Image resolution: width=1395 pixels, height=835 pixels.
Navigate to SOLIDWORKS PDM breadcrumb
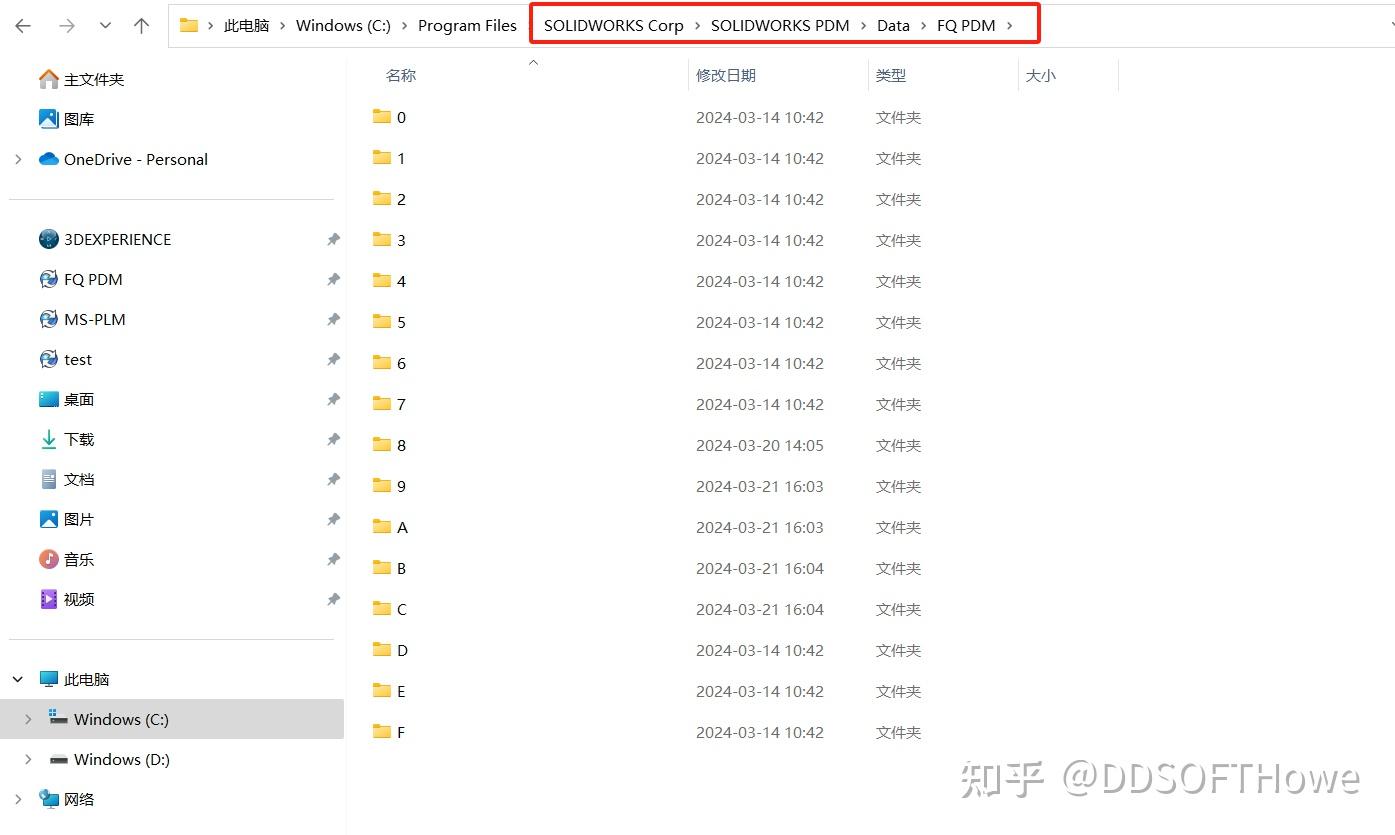(x=780, y=26)
